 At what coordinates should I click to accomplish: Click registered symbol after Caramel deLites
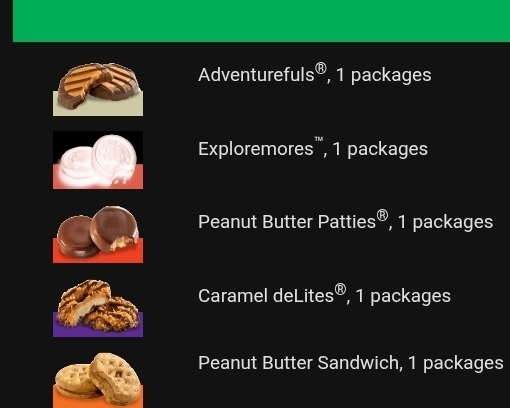(340, 289)
